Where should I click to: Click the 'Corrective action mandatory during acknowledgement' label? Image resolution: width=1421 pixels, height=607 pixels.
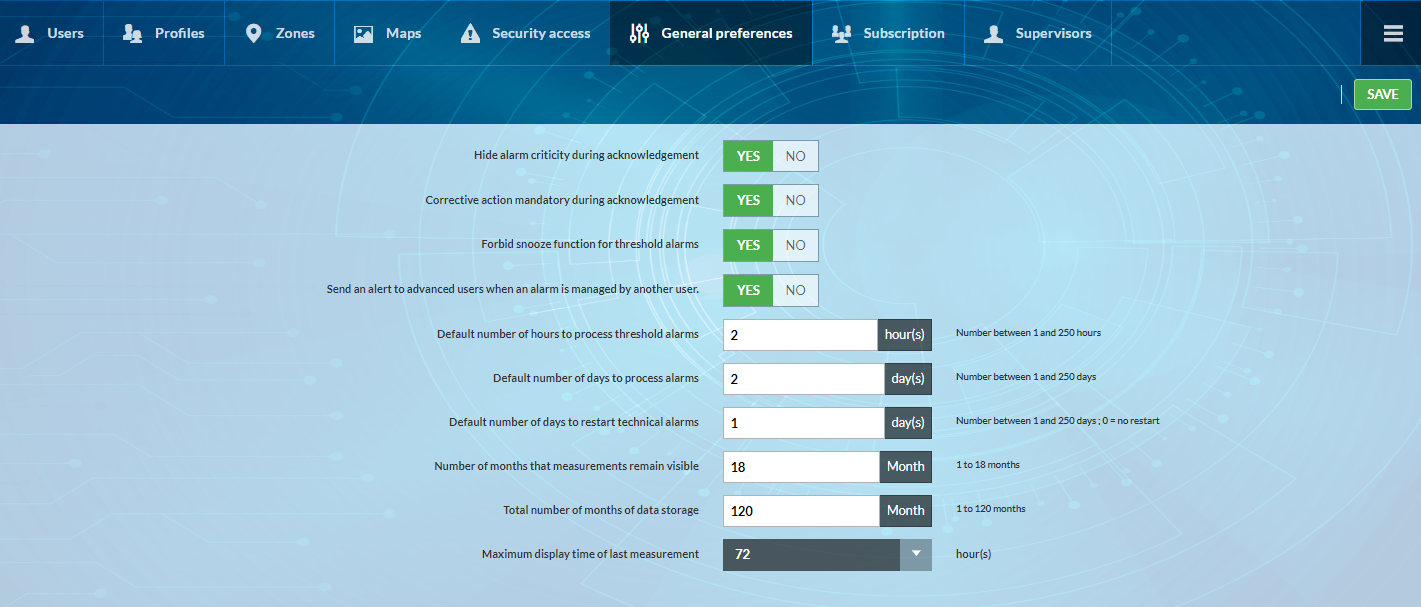(562, 200)
